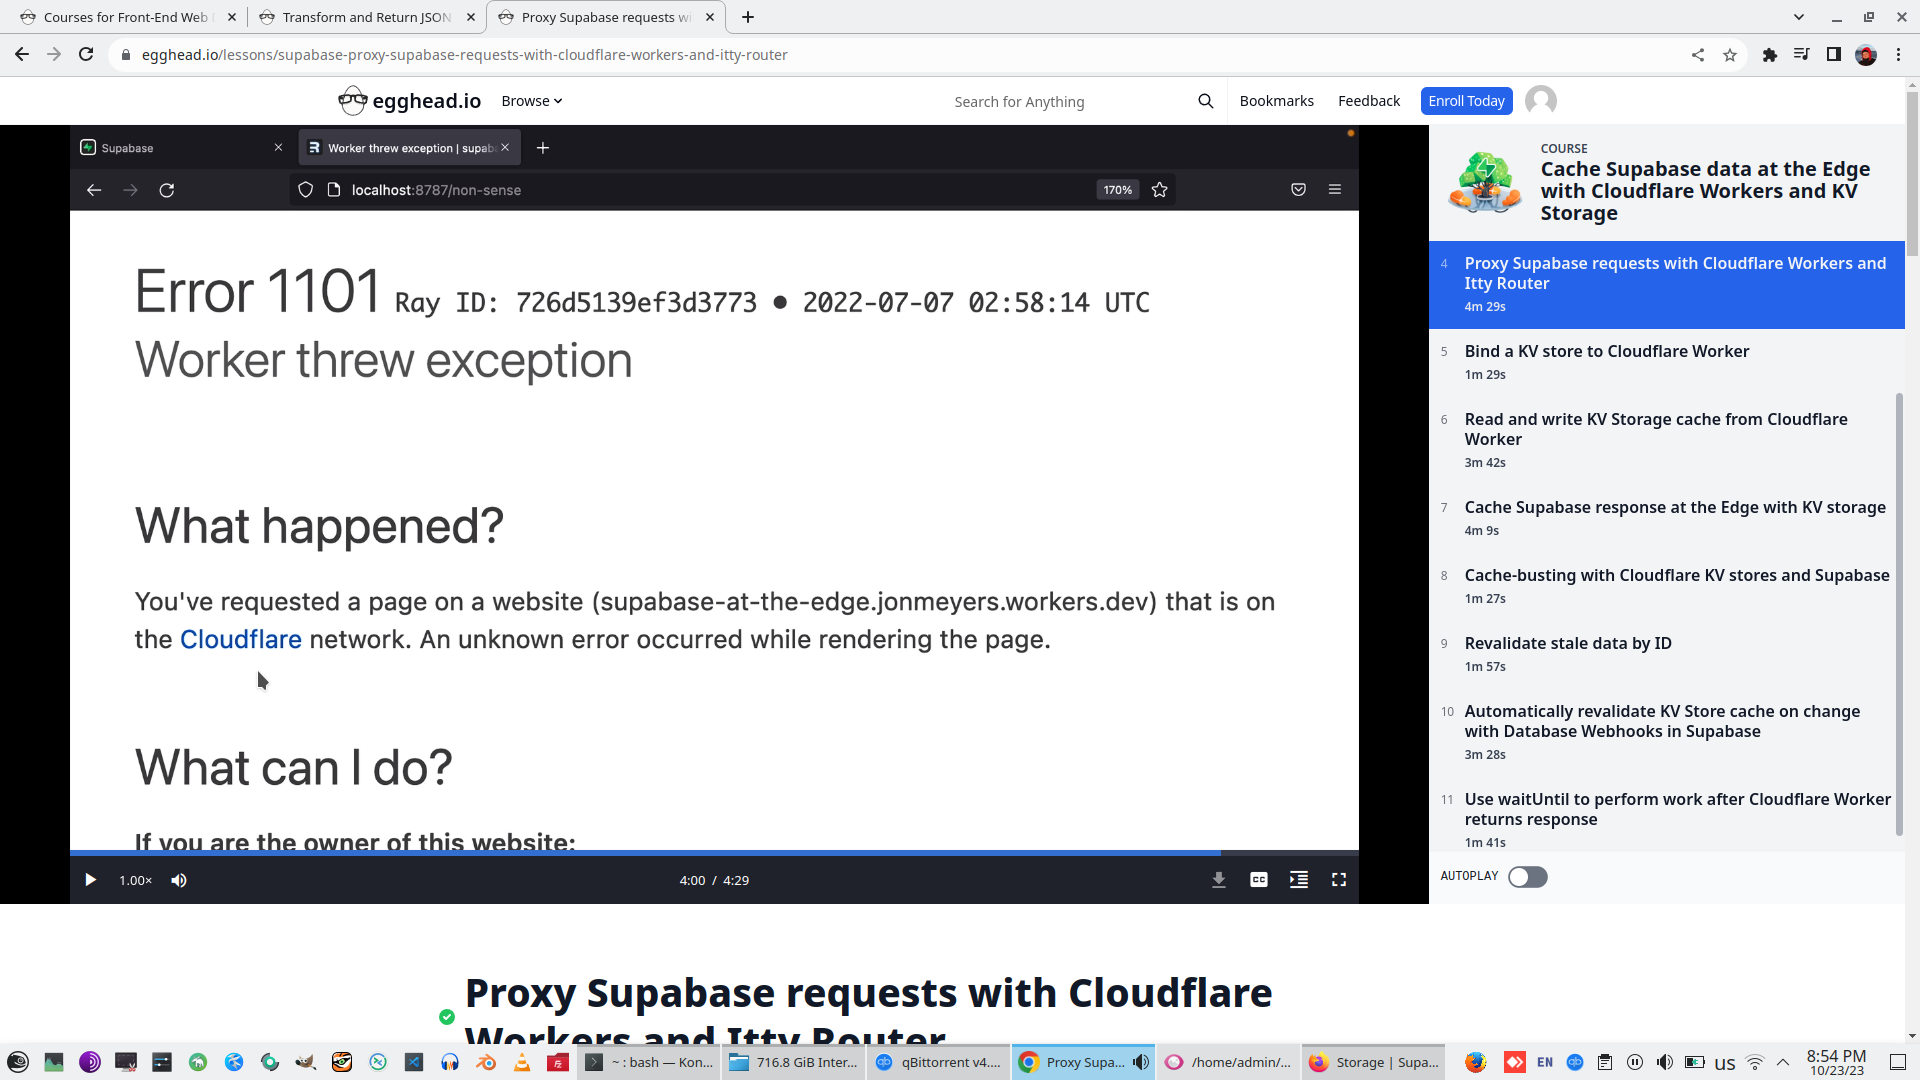1920x1080 pixels.
Task: Click the search magnifier icon
Action: (x=1206, y=101)
